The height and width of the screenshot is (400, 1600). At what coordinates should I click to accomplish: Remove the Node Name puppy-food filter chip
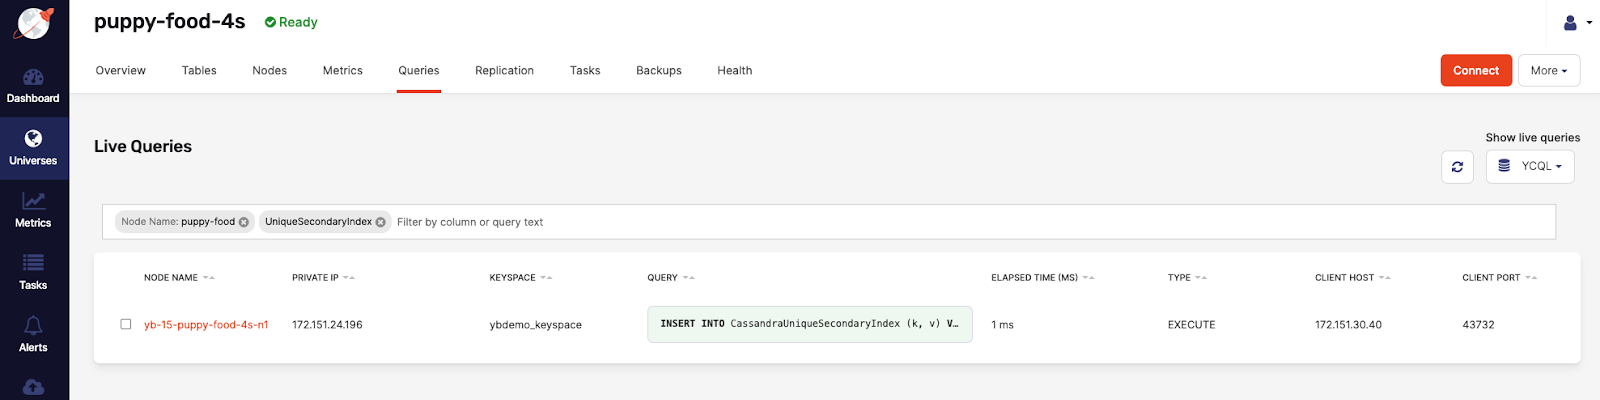244,222
